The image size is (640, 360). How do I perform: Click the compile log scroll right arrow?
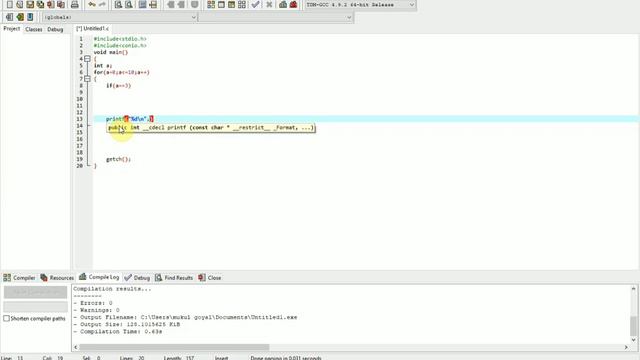click(626, 347)
